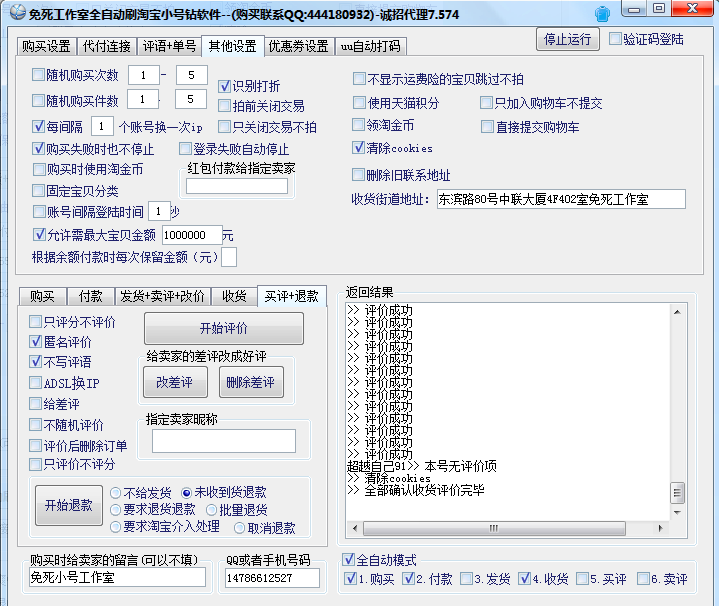The height and width of the screenshot is (606, 719).
Task: Click the 开始退款 button
Action: 69,505
